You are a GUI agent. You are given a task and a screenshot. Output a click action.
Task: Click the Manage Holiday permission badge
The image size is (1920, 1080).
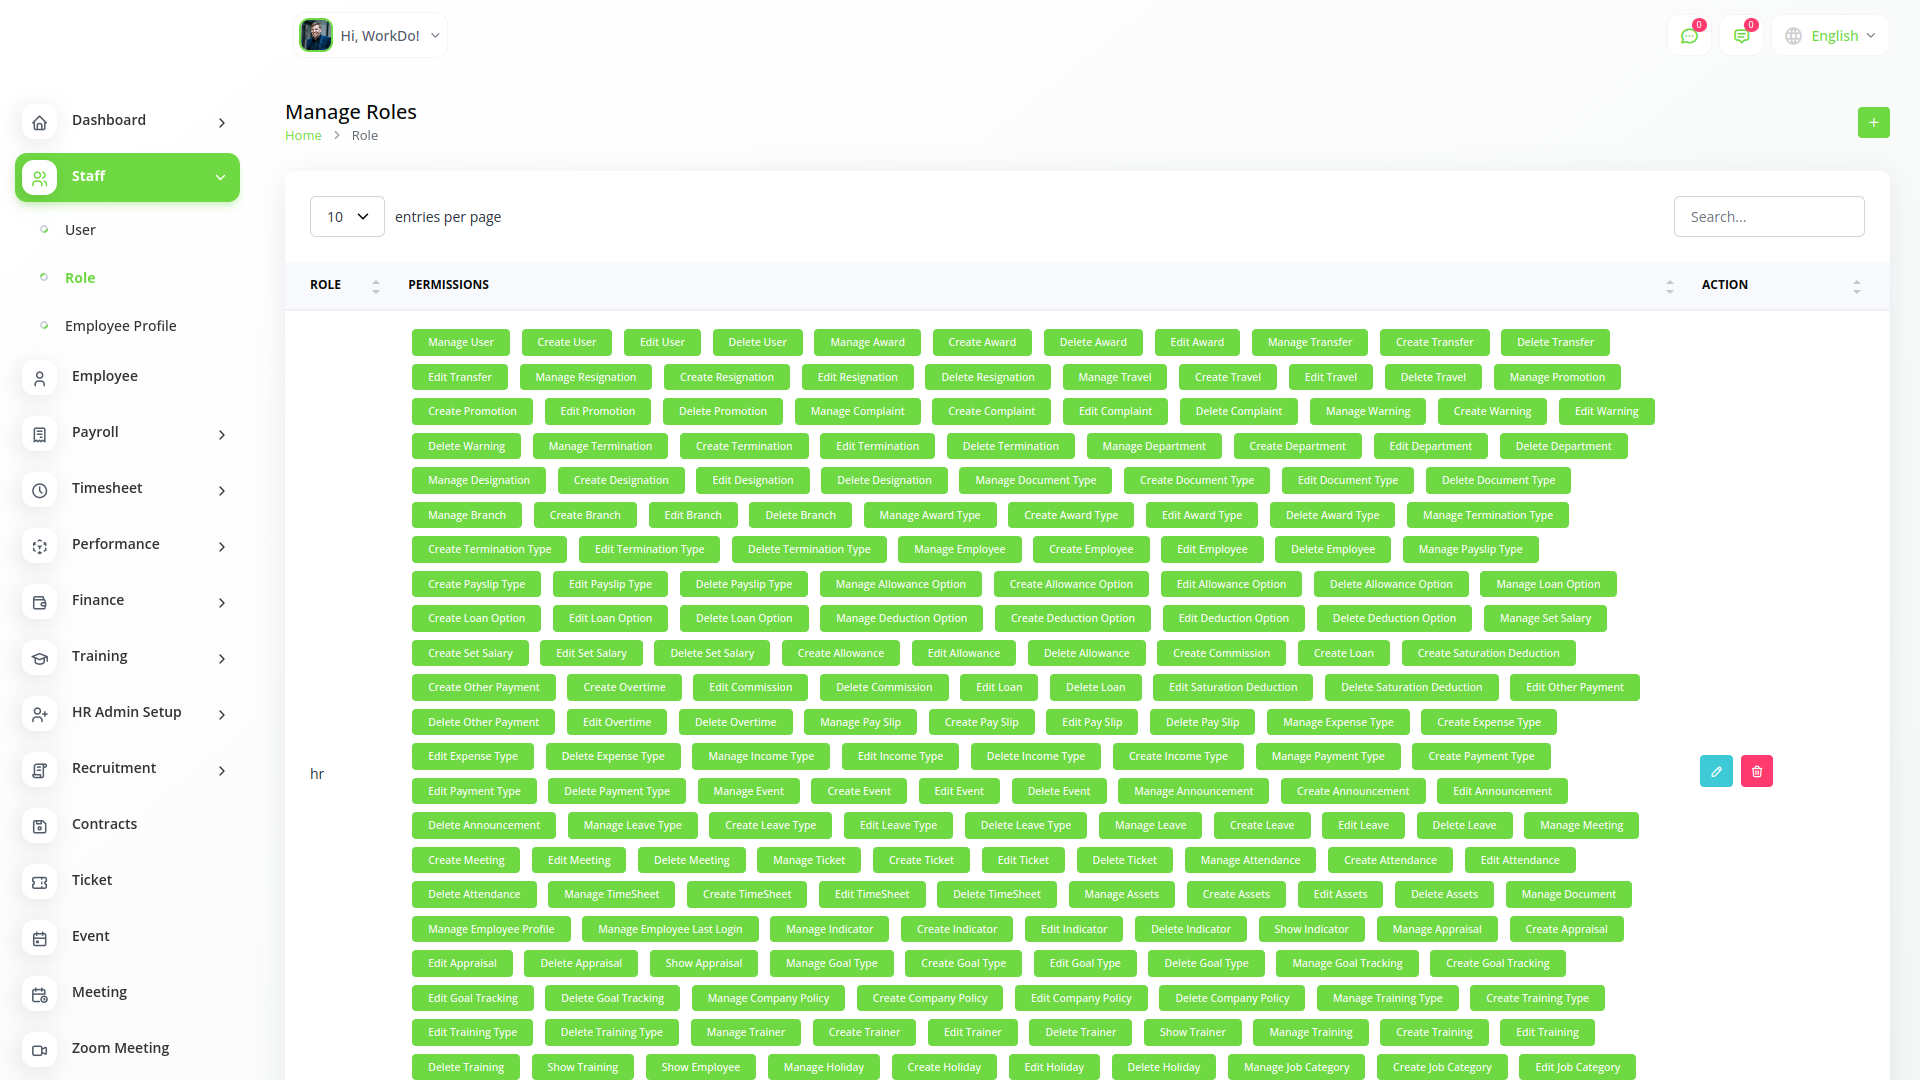point(824,1067)
